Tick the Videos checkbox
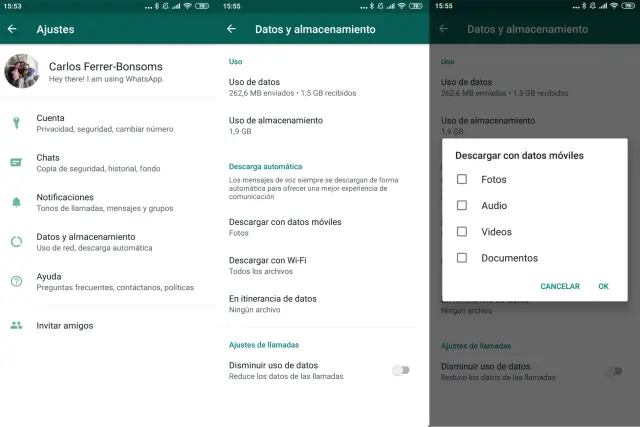Screen dimensions: 640x427 pos(461,232)
